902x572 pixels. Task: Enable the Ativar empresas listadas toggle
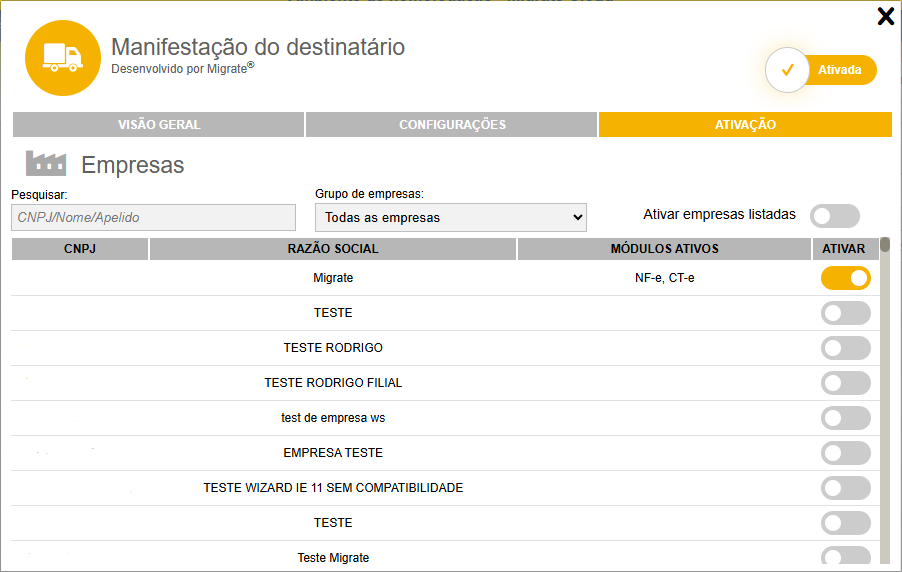pos(835,215)
